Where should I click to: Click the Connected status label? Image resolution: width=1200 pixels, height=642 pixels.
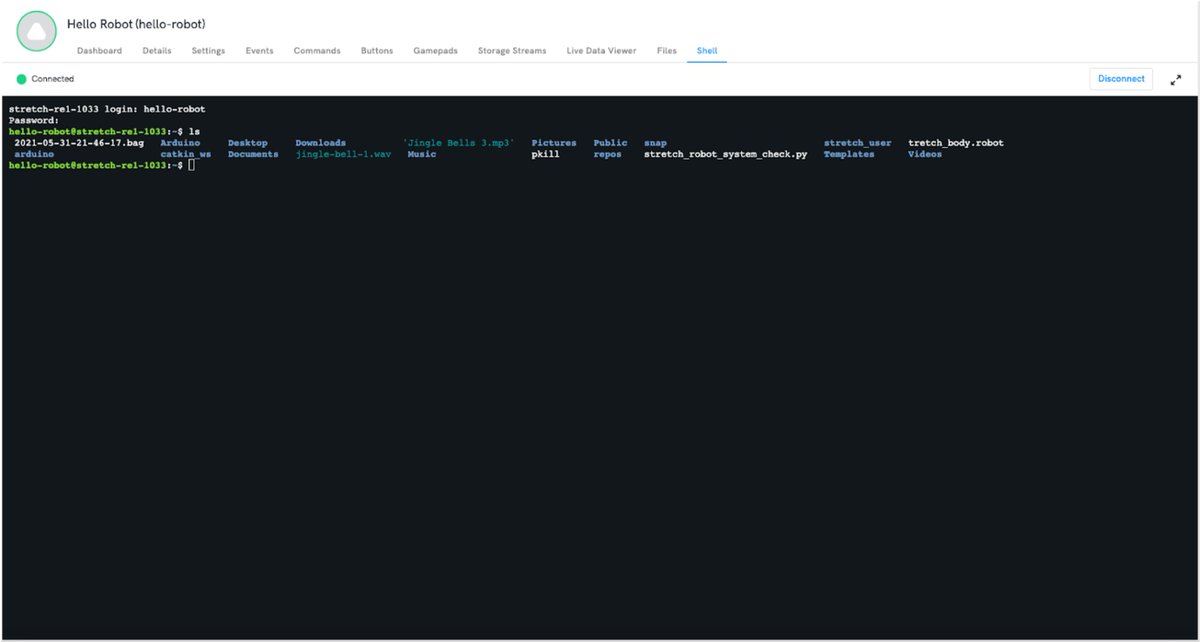point(53,79)
